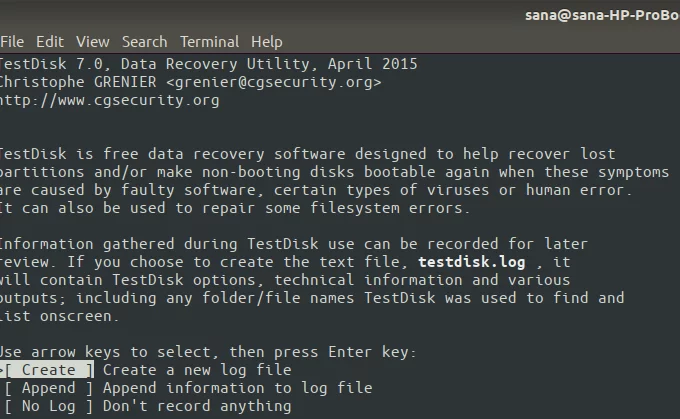Screen dimensions: 680x419
Task: Click the TestDisk 7.0 version header line
Action: pyautogui.click(x=208, y=64)
